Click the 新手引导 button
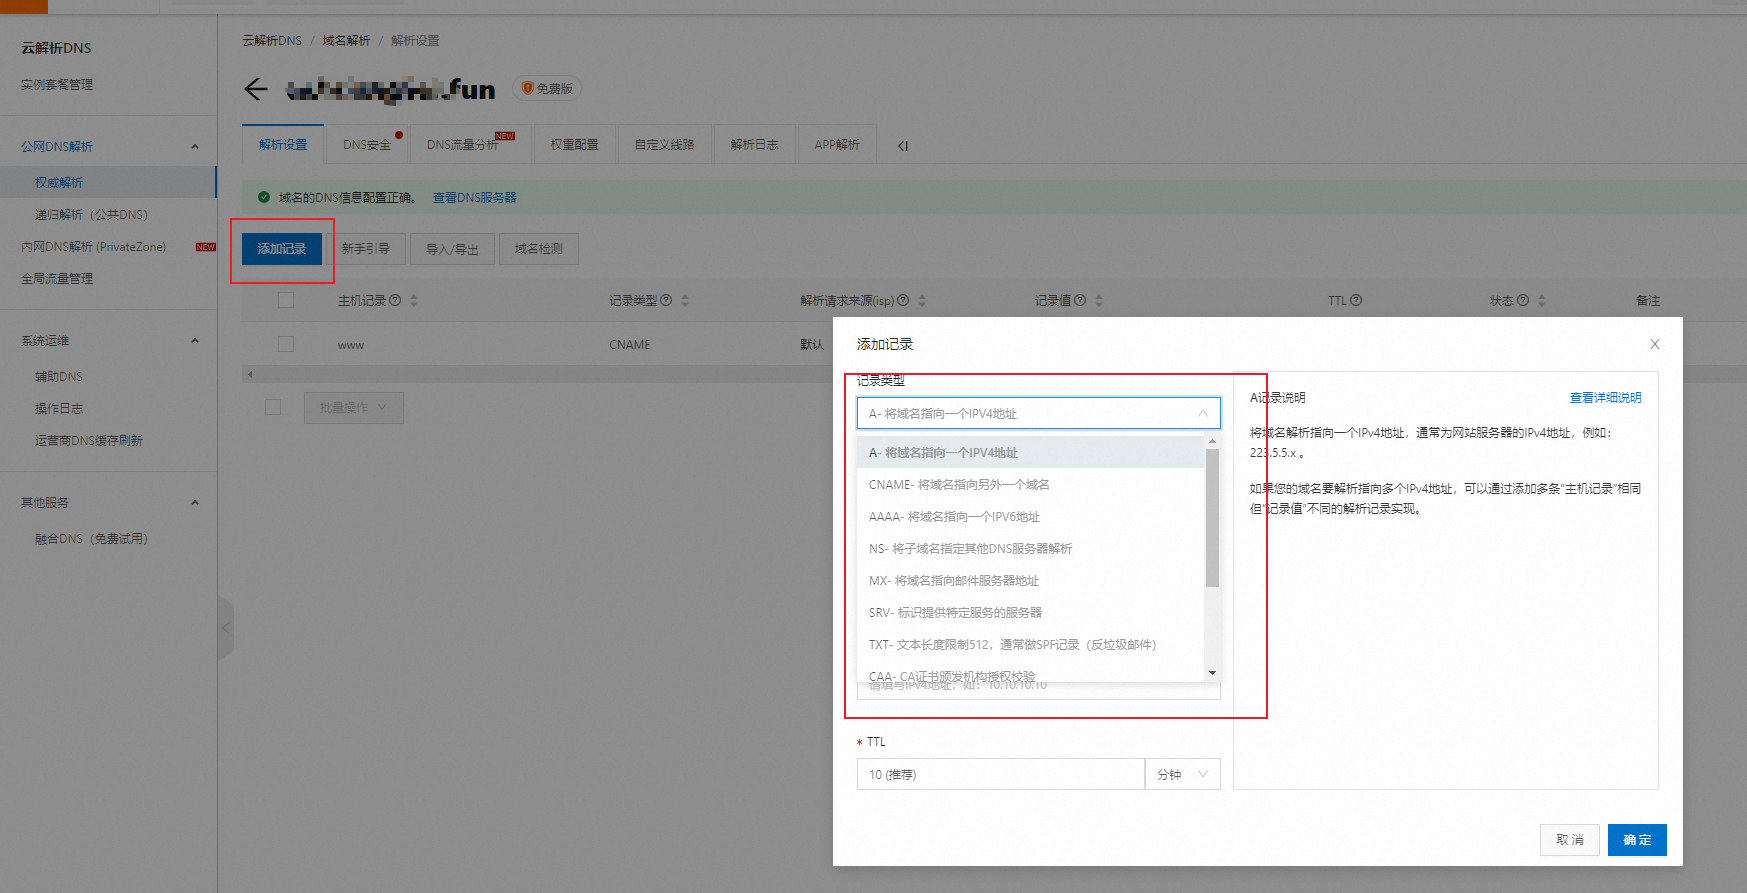Image resolution: width=1747 pixels, height=893 pixels. tap(366, 249)
